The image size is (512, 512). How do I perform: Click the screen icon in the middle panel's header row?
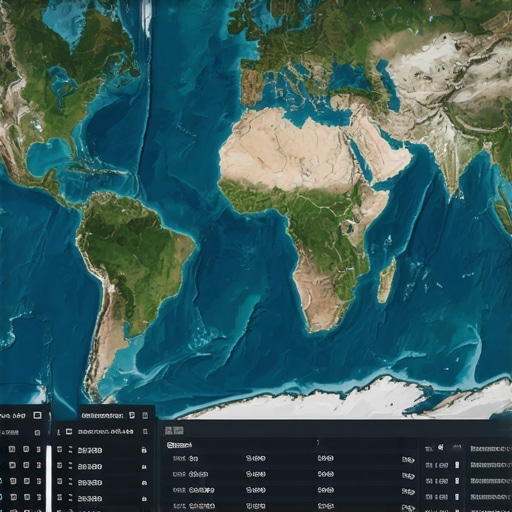[69, 431]
